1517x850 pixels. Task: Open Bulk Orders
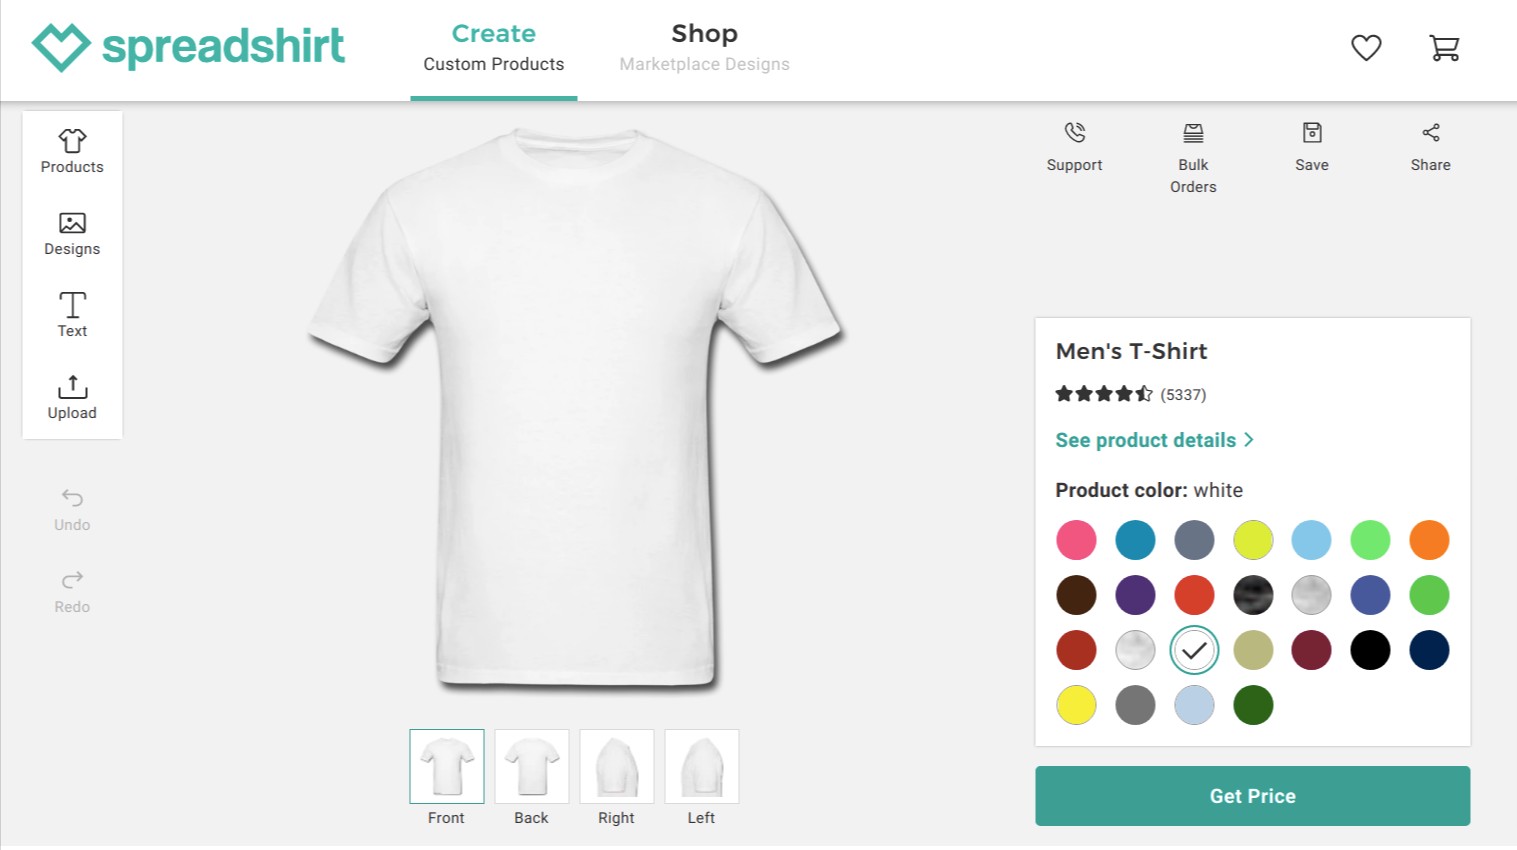pyautogui.click(x=1193, y=158)
